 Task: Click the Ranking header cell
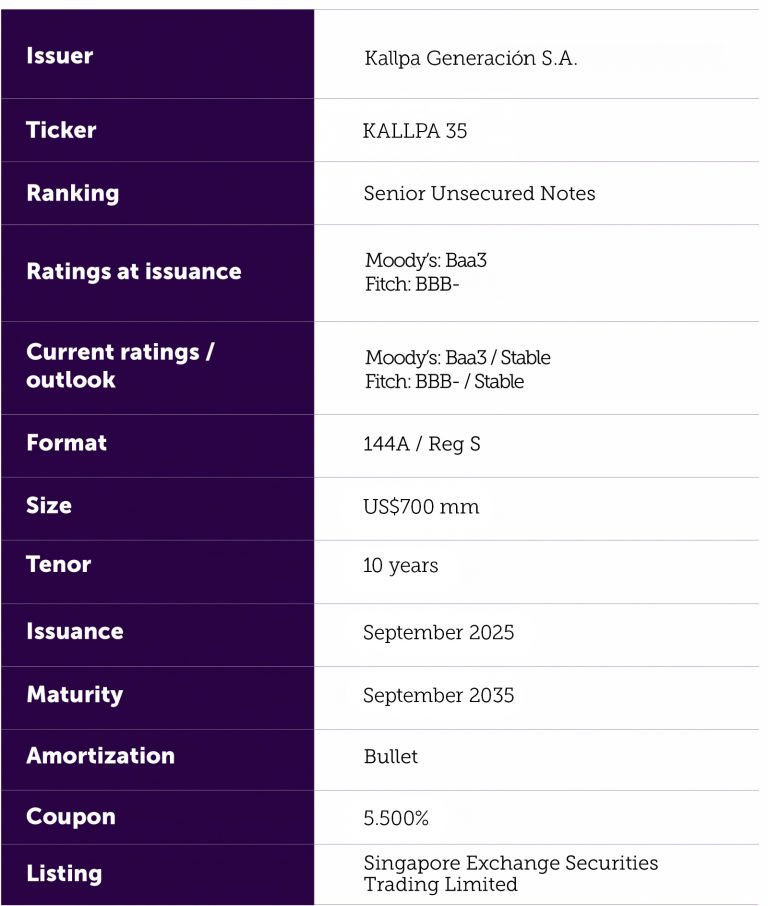coord(72,193)
